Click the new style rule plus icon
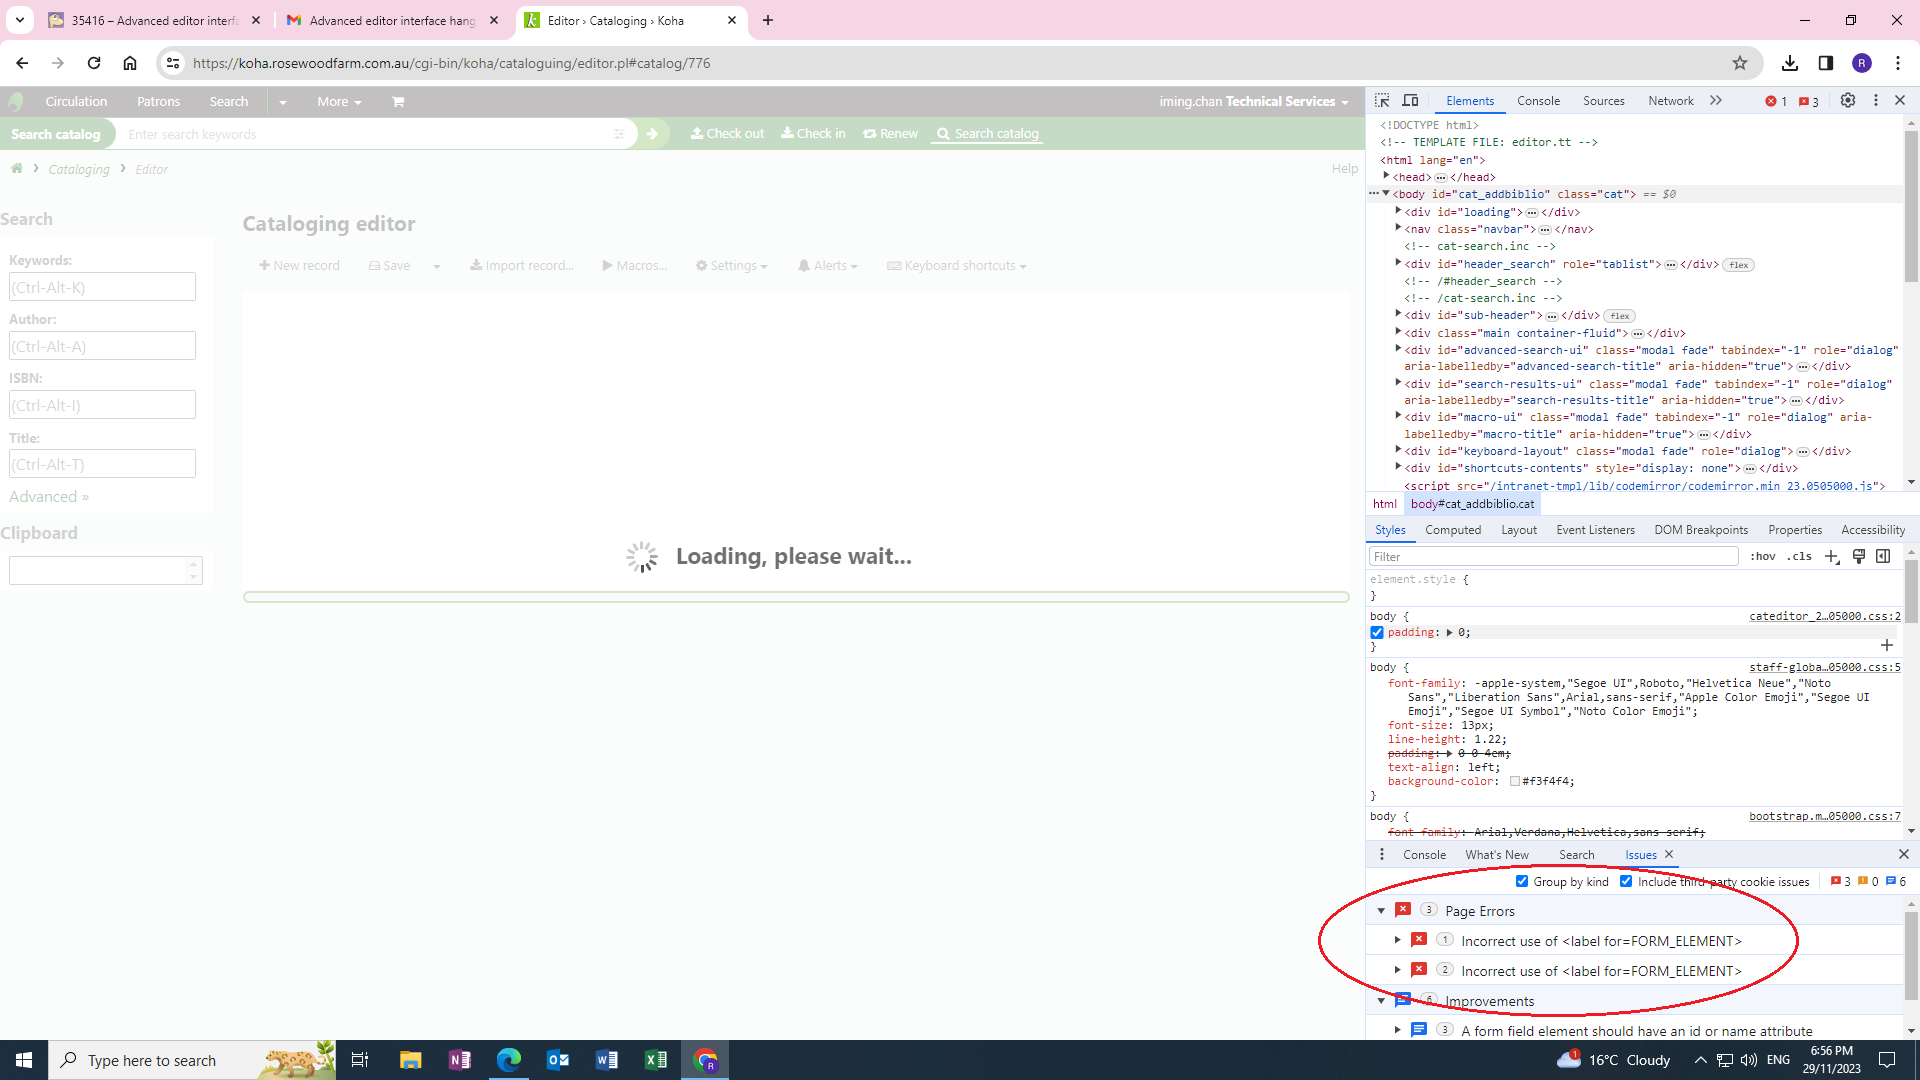Viewport: 1920px width, 1080px height. 1831,557
